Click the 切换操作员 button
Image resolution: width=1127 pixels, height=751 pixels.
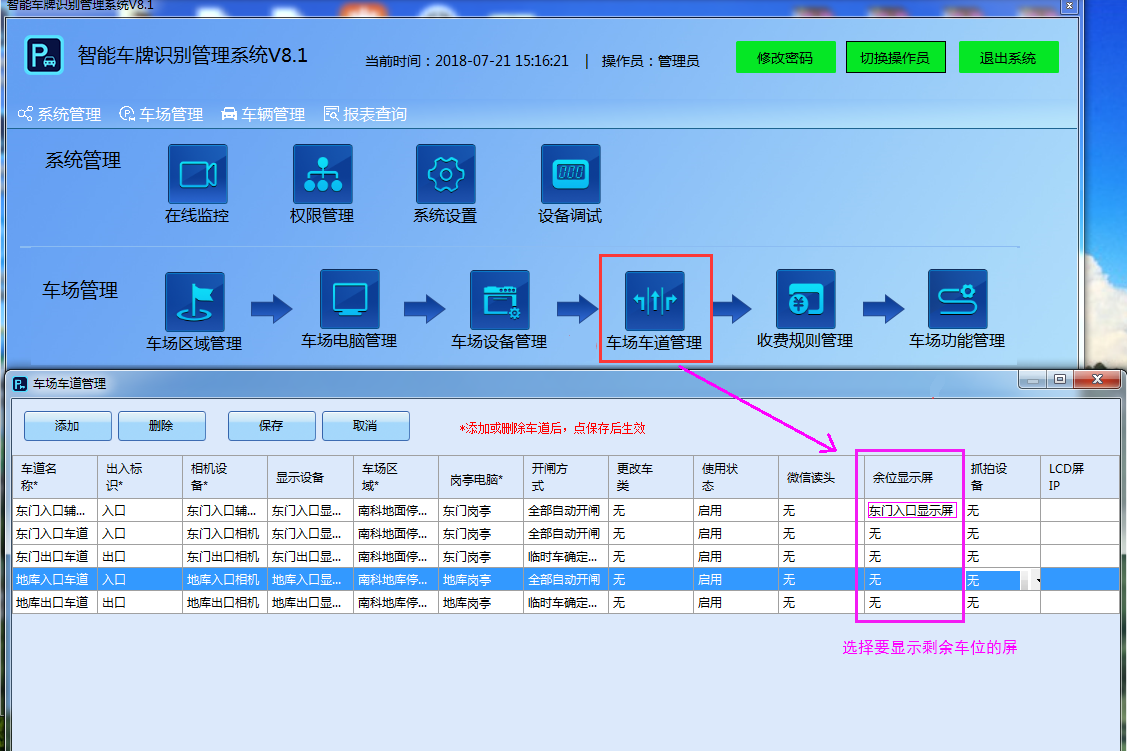(x=896, y=57)
